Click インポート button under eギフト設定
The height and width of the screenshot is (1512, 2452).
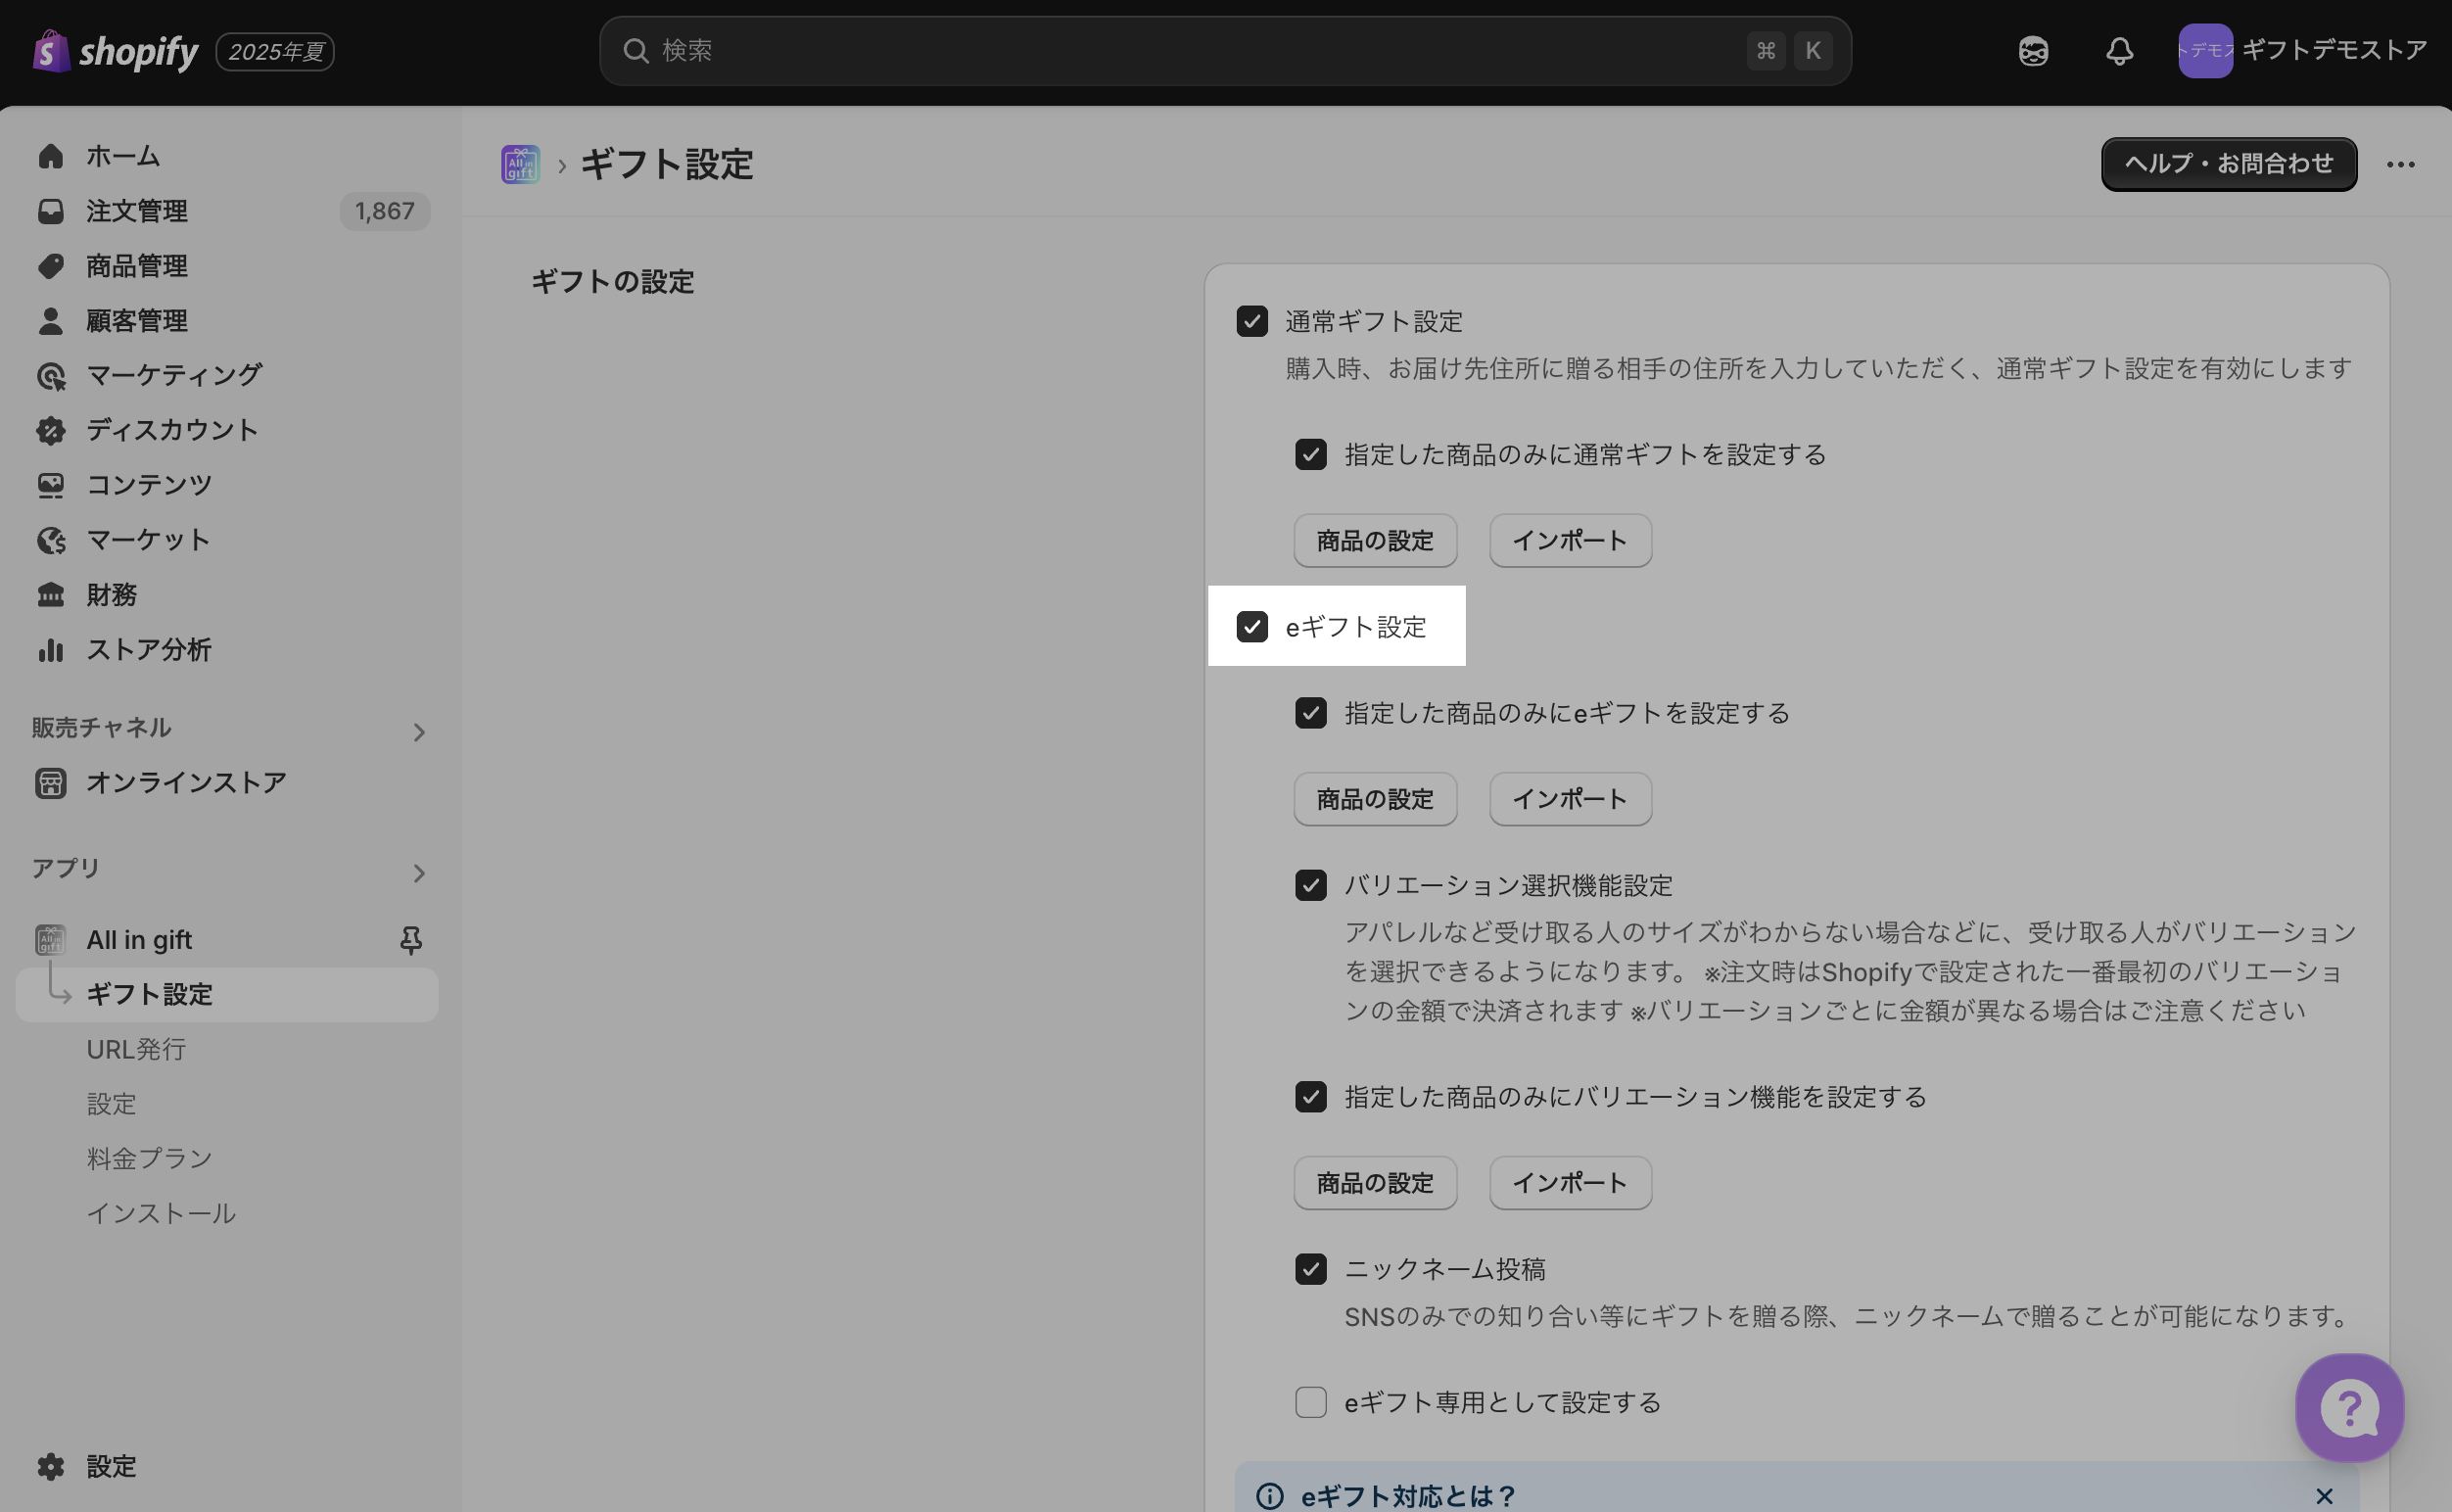coord(1569,799)
